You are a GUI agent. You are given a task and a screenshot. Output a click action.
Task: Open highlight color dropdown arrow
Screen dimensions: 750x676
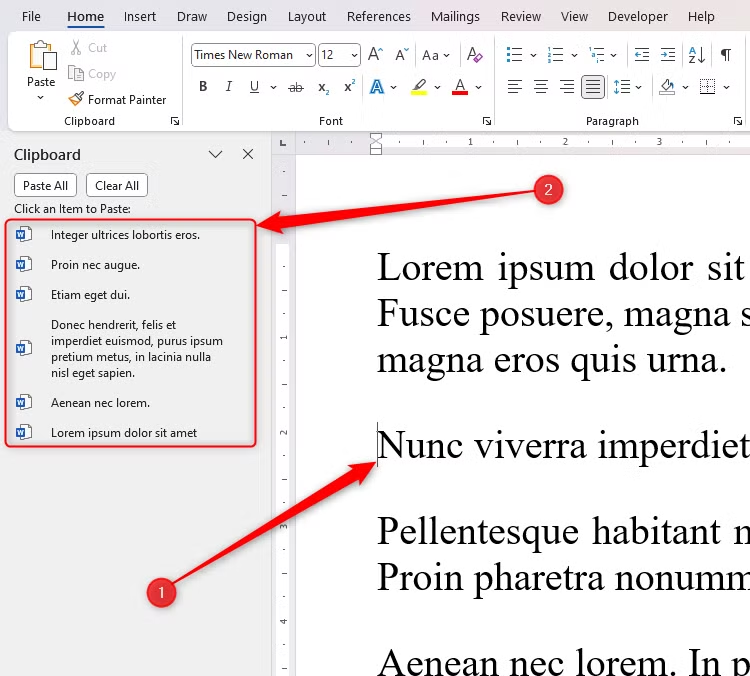[x=437, y=87]
